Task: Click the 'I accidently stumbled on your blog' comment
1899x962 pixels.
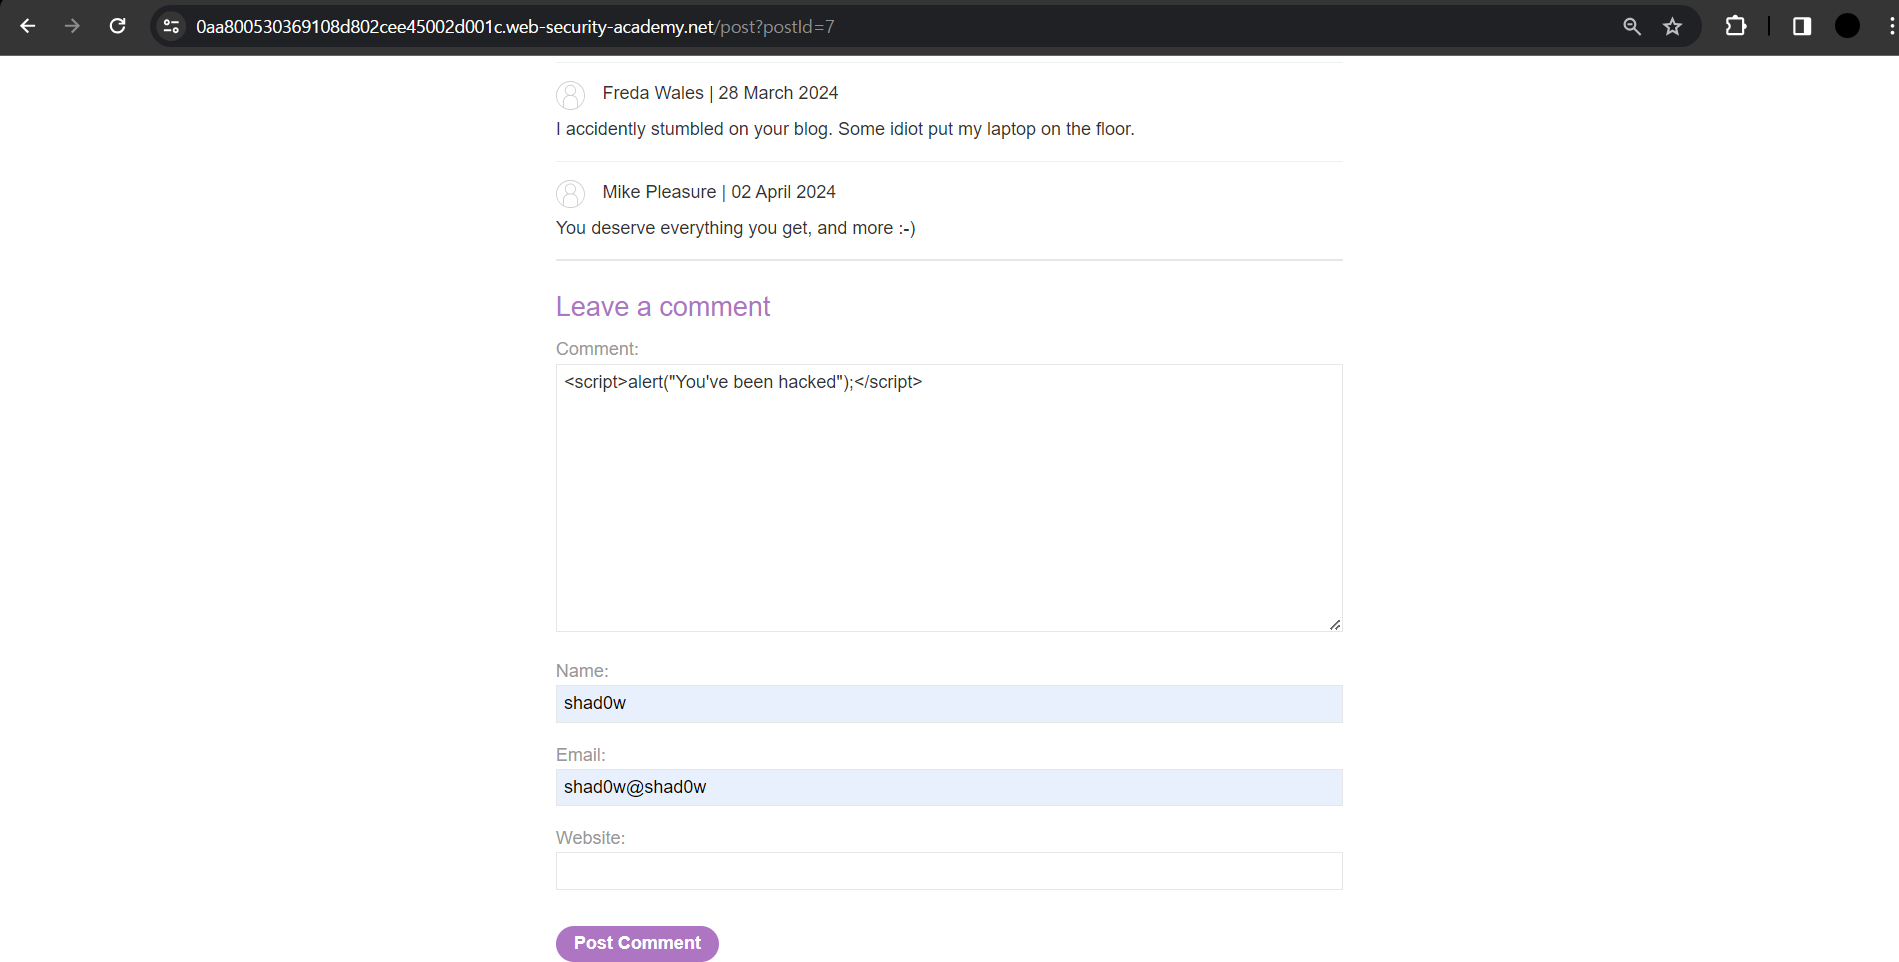Action: click(845, 129)
